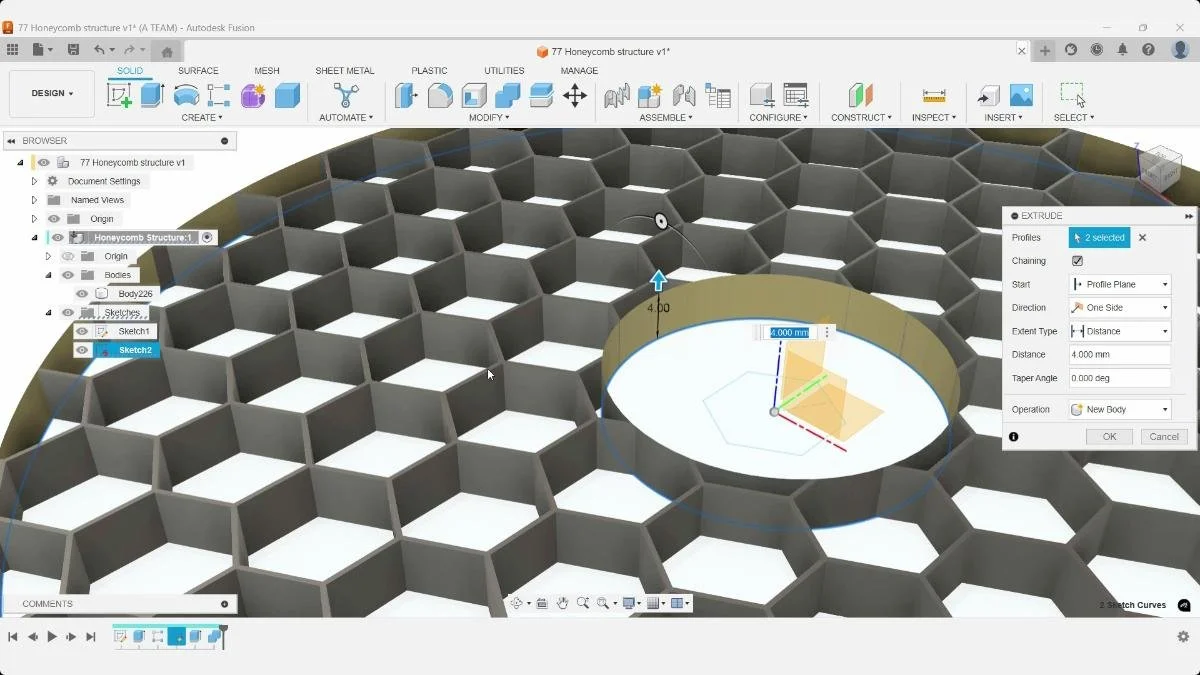Select the Insert image canvas icon
The height and width of the screenshot is (675, 1200).
point(1021,95)
